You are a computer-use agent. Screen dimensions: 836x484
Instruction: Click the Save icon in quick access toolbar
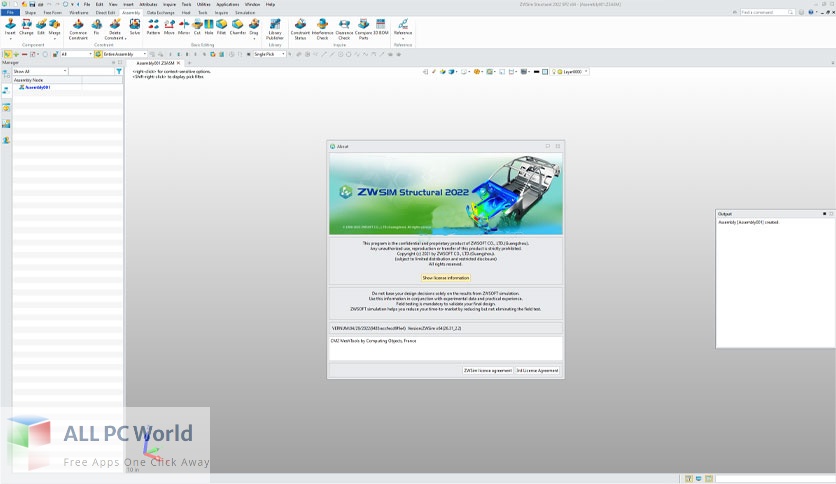pos(31,4)
